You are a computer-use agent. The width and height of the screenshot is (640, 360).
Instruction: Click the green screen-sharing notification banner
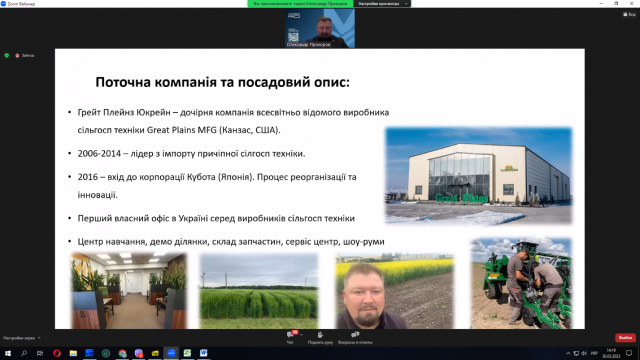(x=300, y=4)
